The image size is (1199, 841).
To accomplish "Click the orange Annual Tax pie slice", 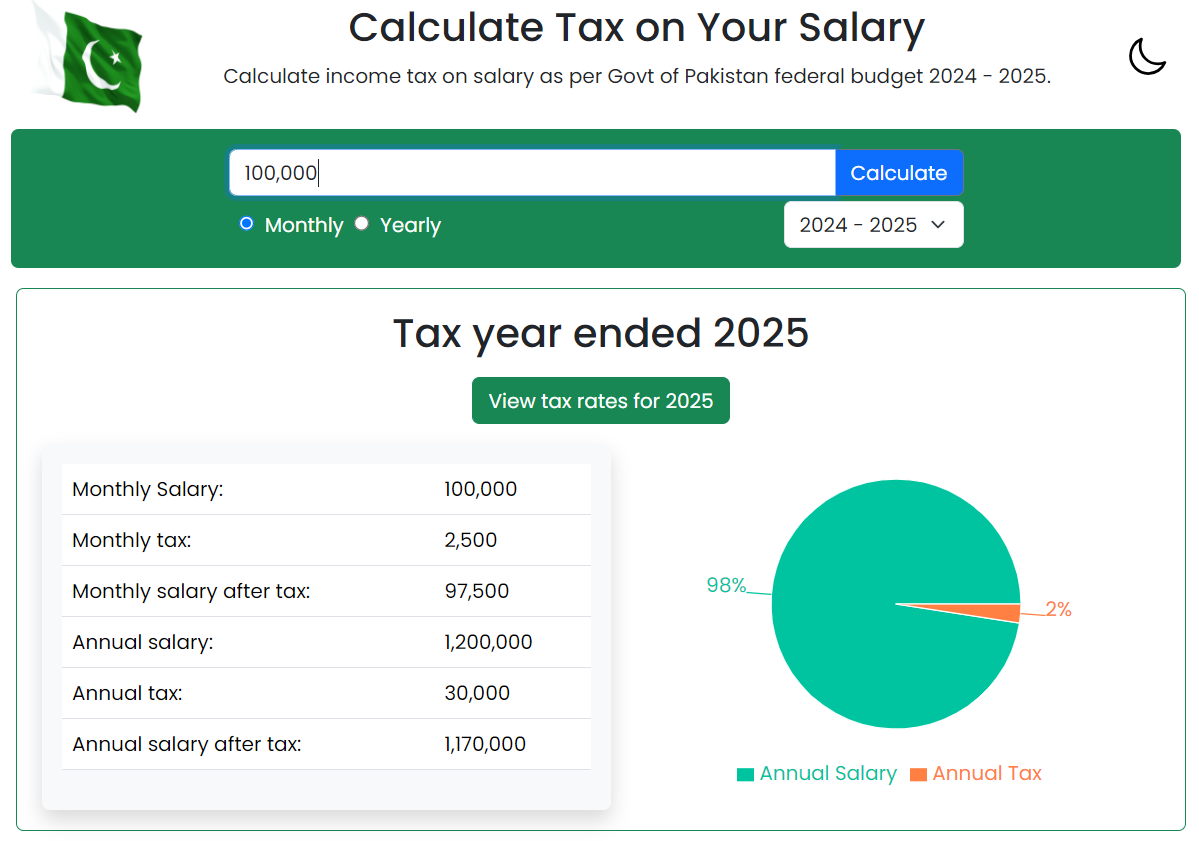I will click(x=1005, y=612).
